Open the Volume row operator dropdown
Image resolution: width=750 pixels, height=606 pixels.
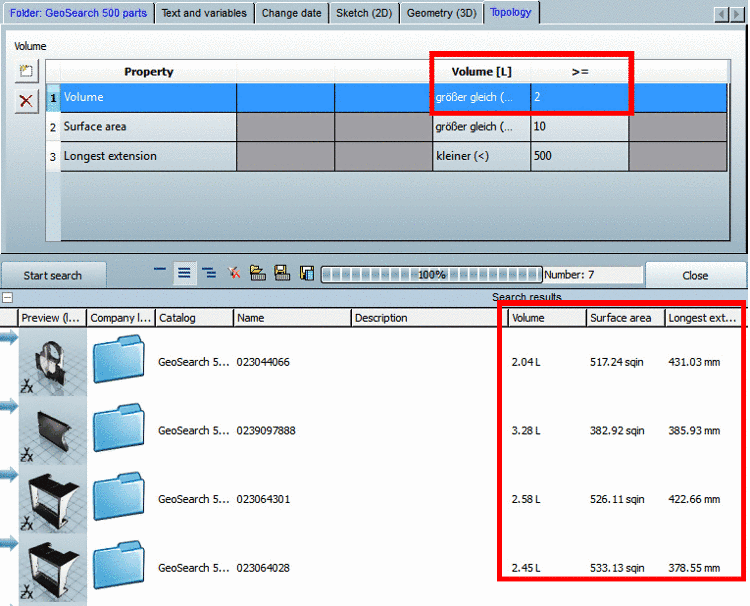[x=481, y=98]
